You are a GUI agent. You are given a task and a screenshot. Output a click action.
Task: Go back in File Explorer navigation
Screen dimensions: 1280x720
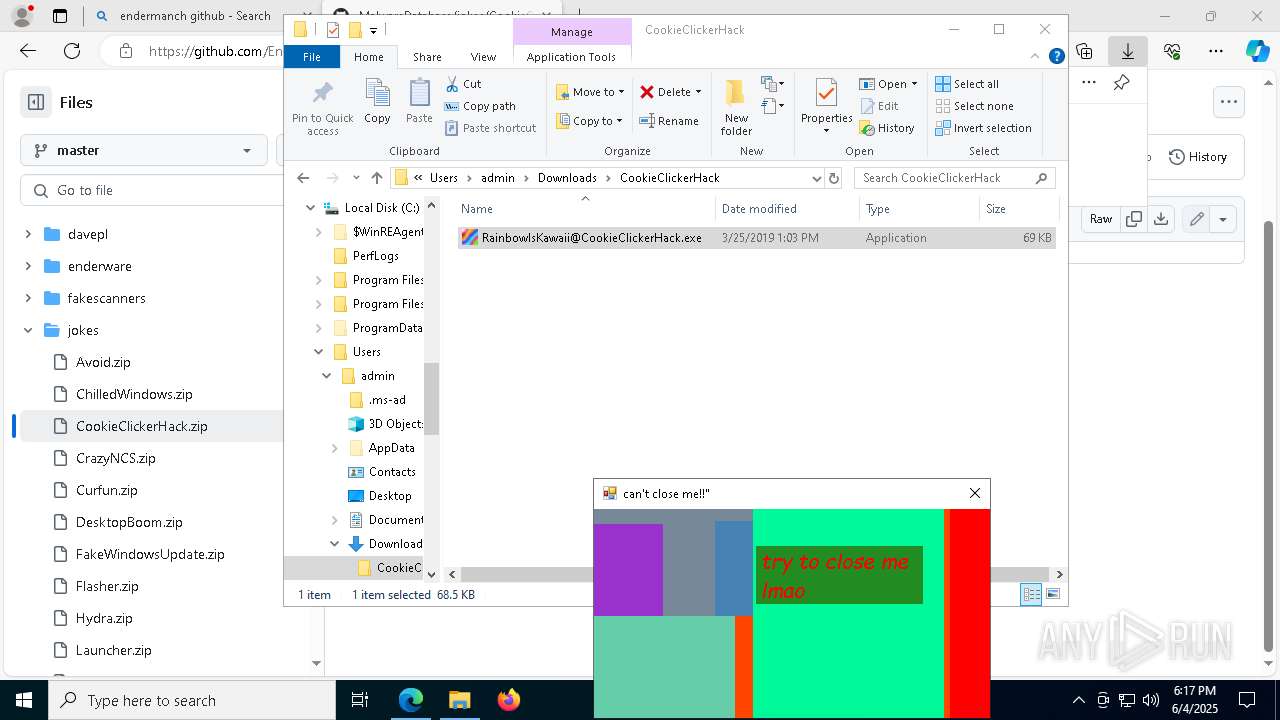coord(303,178)
